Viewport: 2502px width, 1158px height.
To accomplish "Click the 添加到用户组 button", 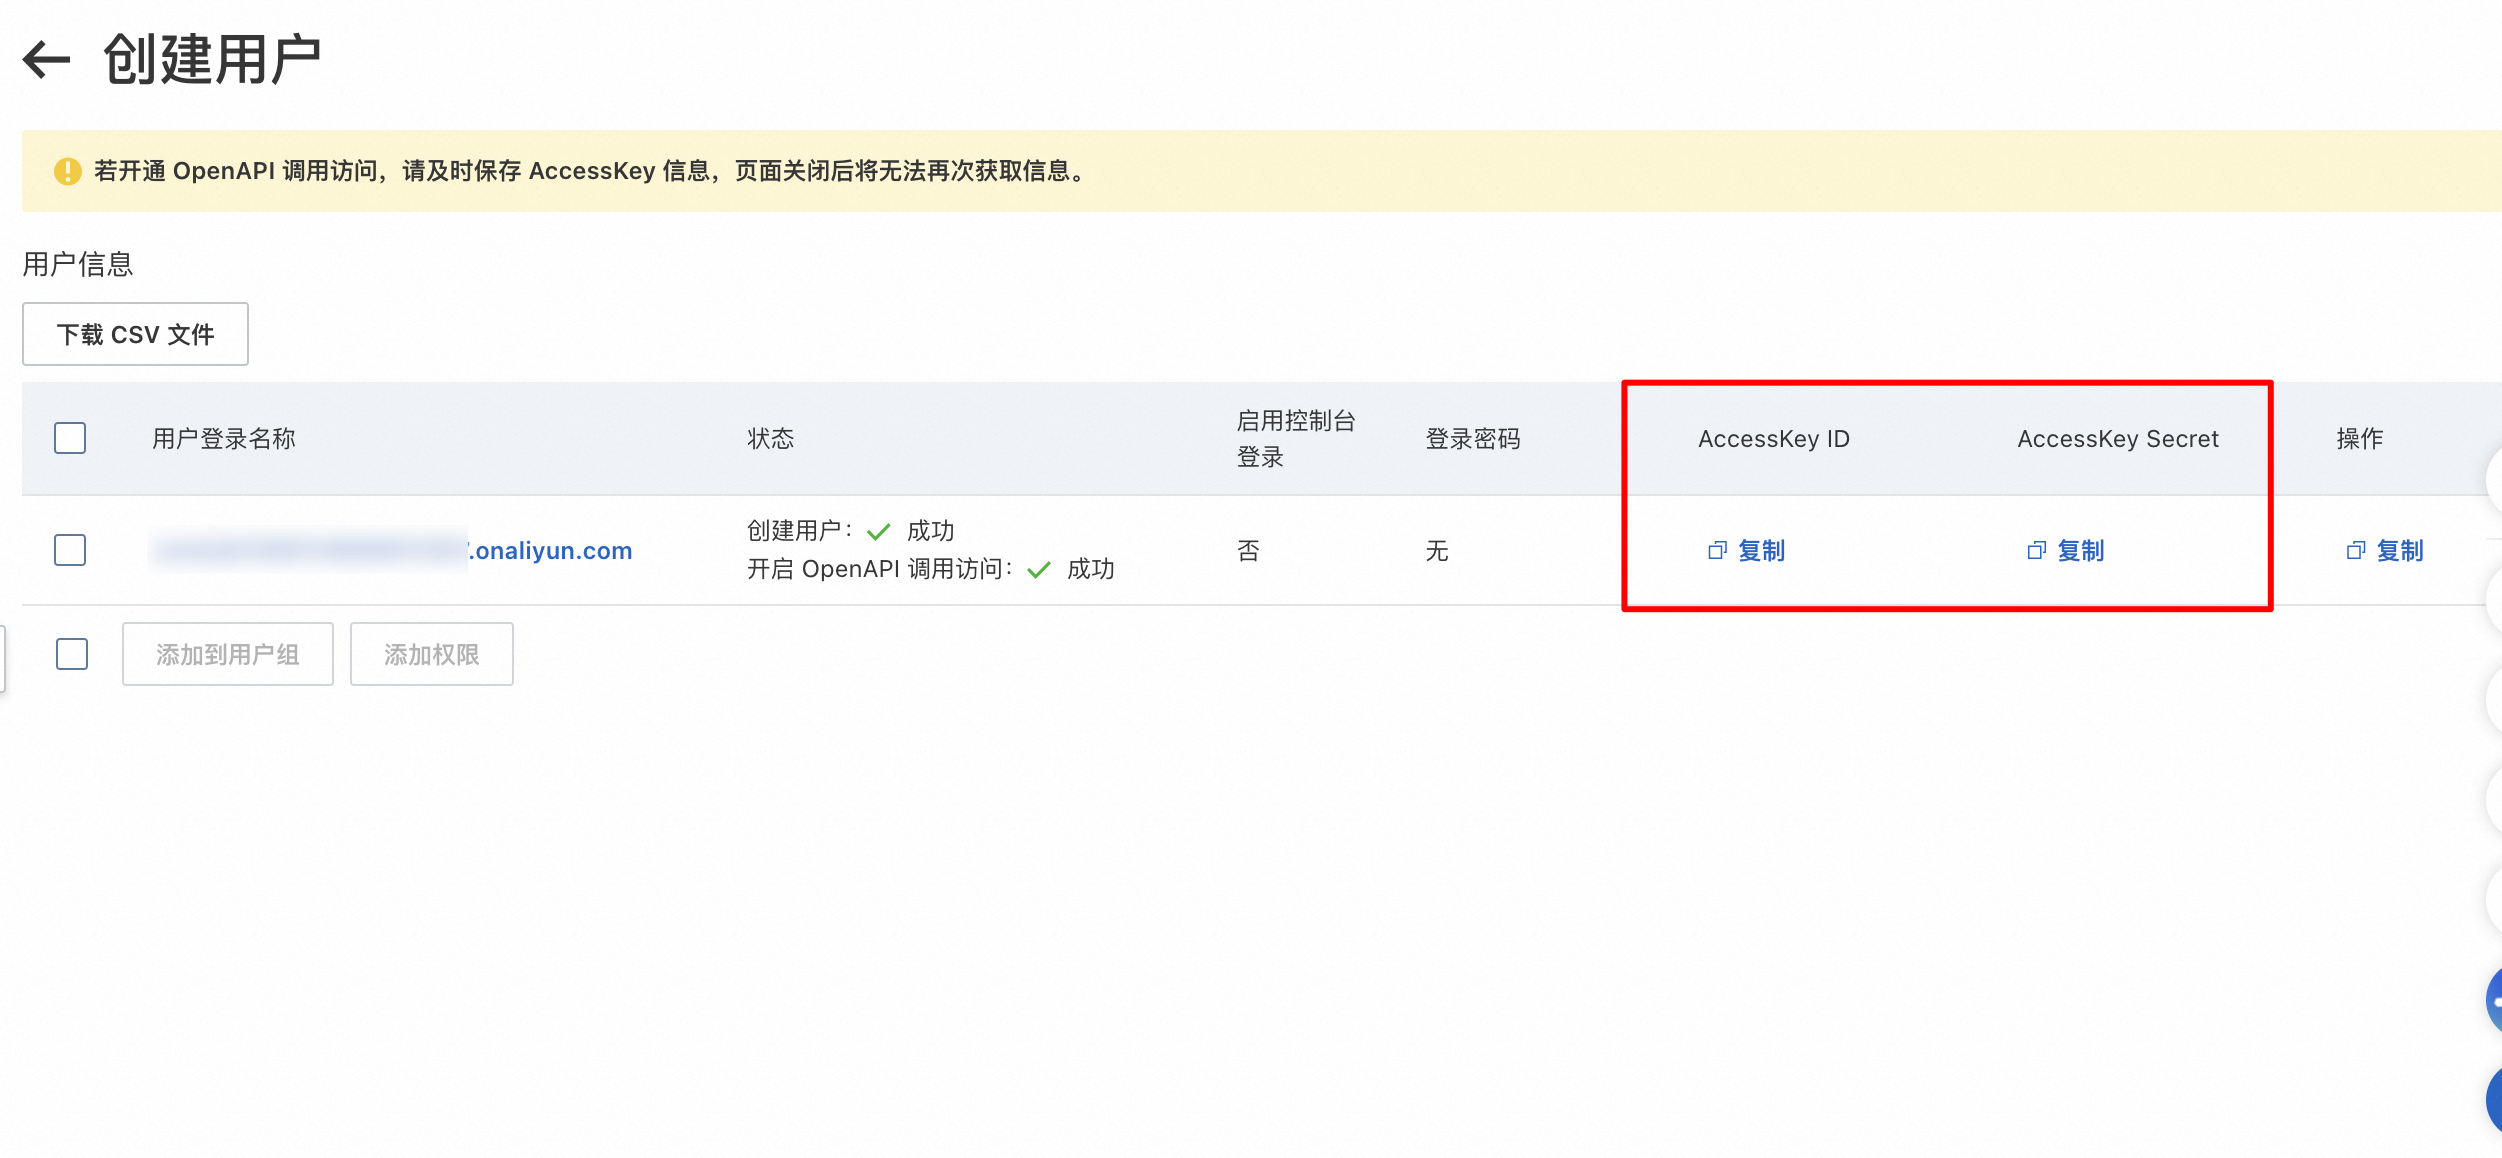I will coord(228,654).
